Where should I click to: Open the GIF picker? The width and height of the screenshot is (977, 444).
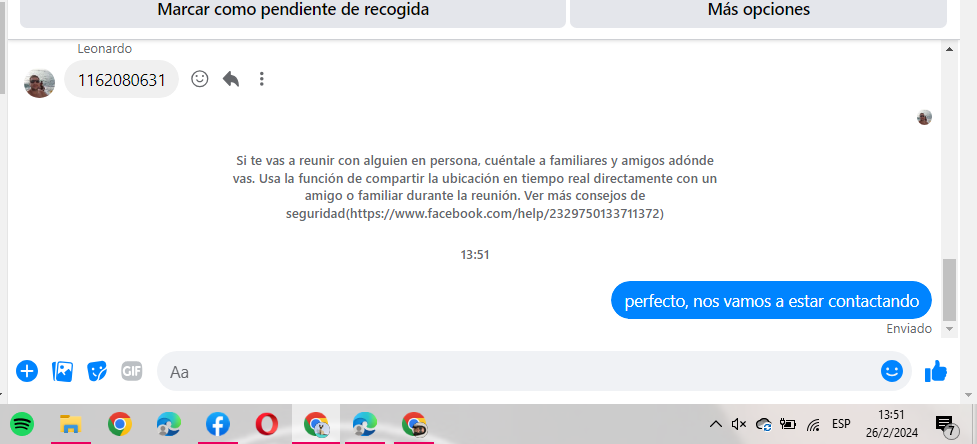131,372
